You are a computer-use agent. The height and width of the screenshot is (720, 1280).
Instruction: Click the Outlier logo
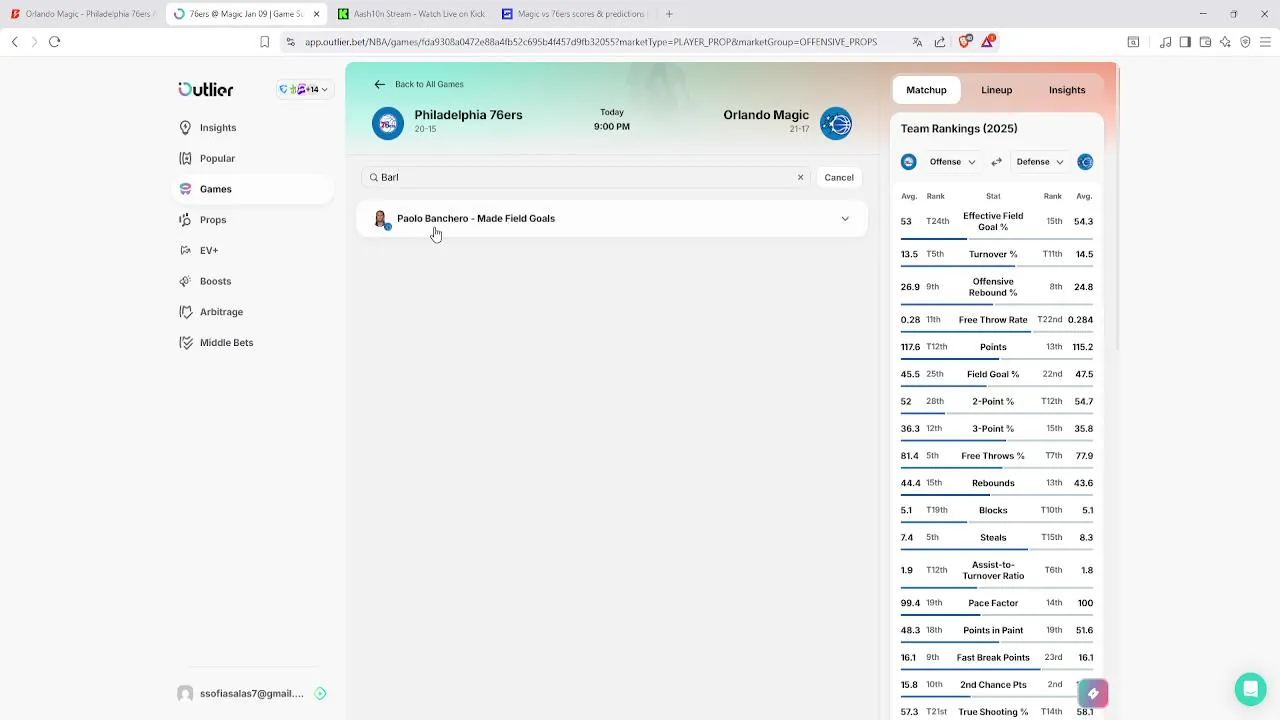coord(205,89)
